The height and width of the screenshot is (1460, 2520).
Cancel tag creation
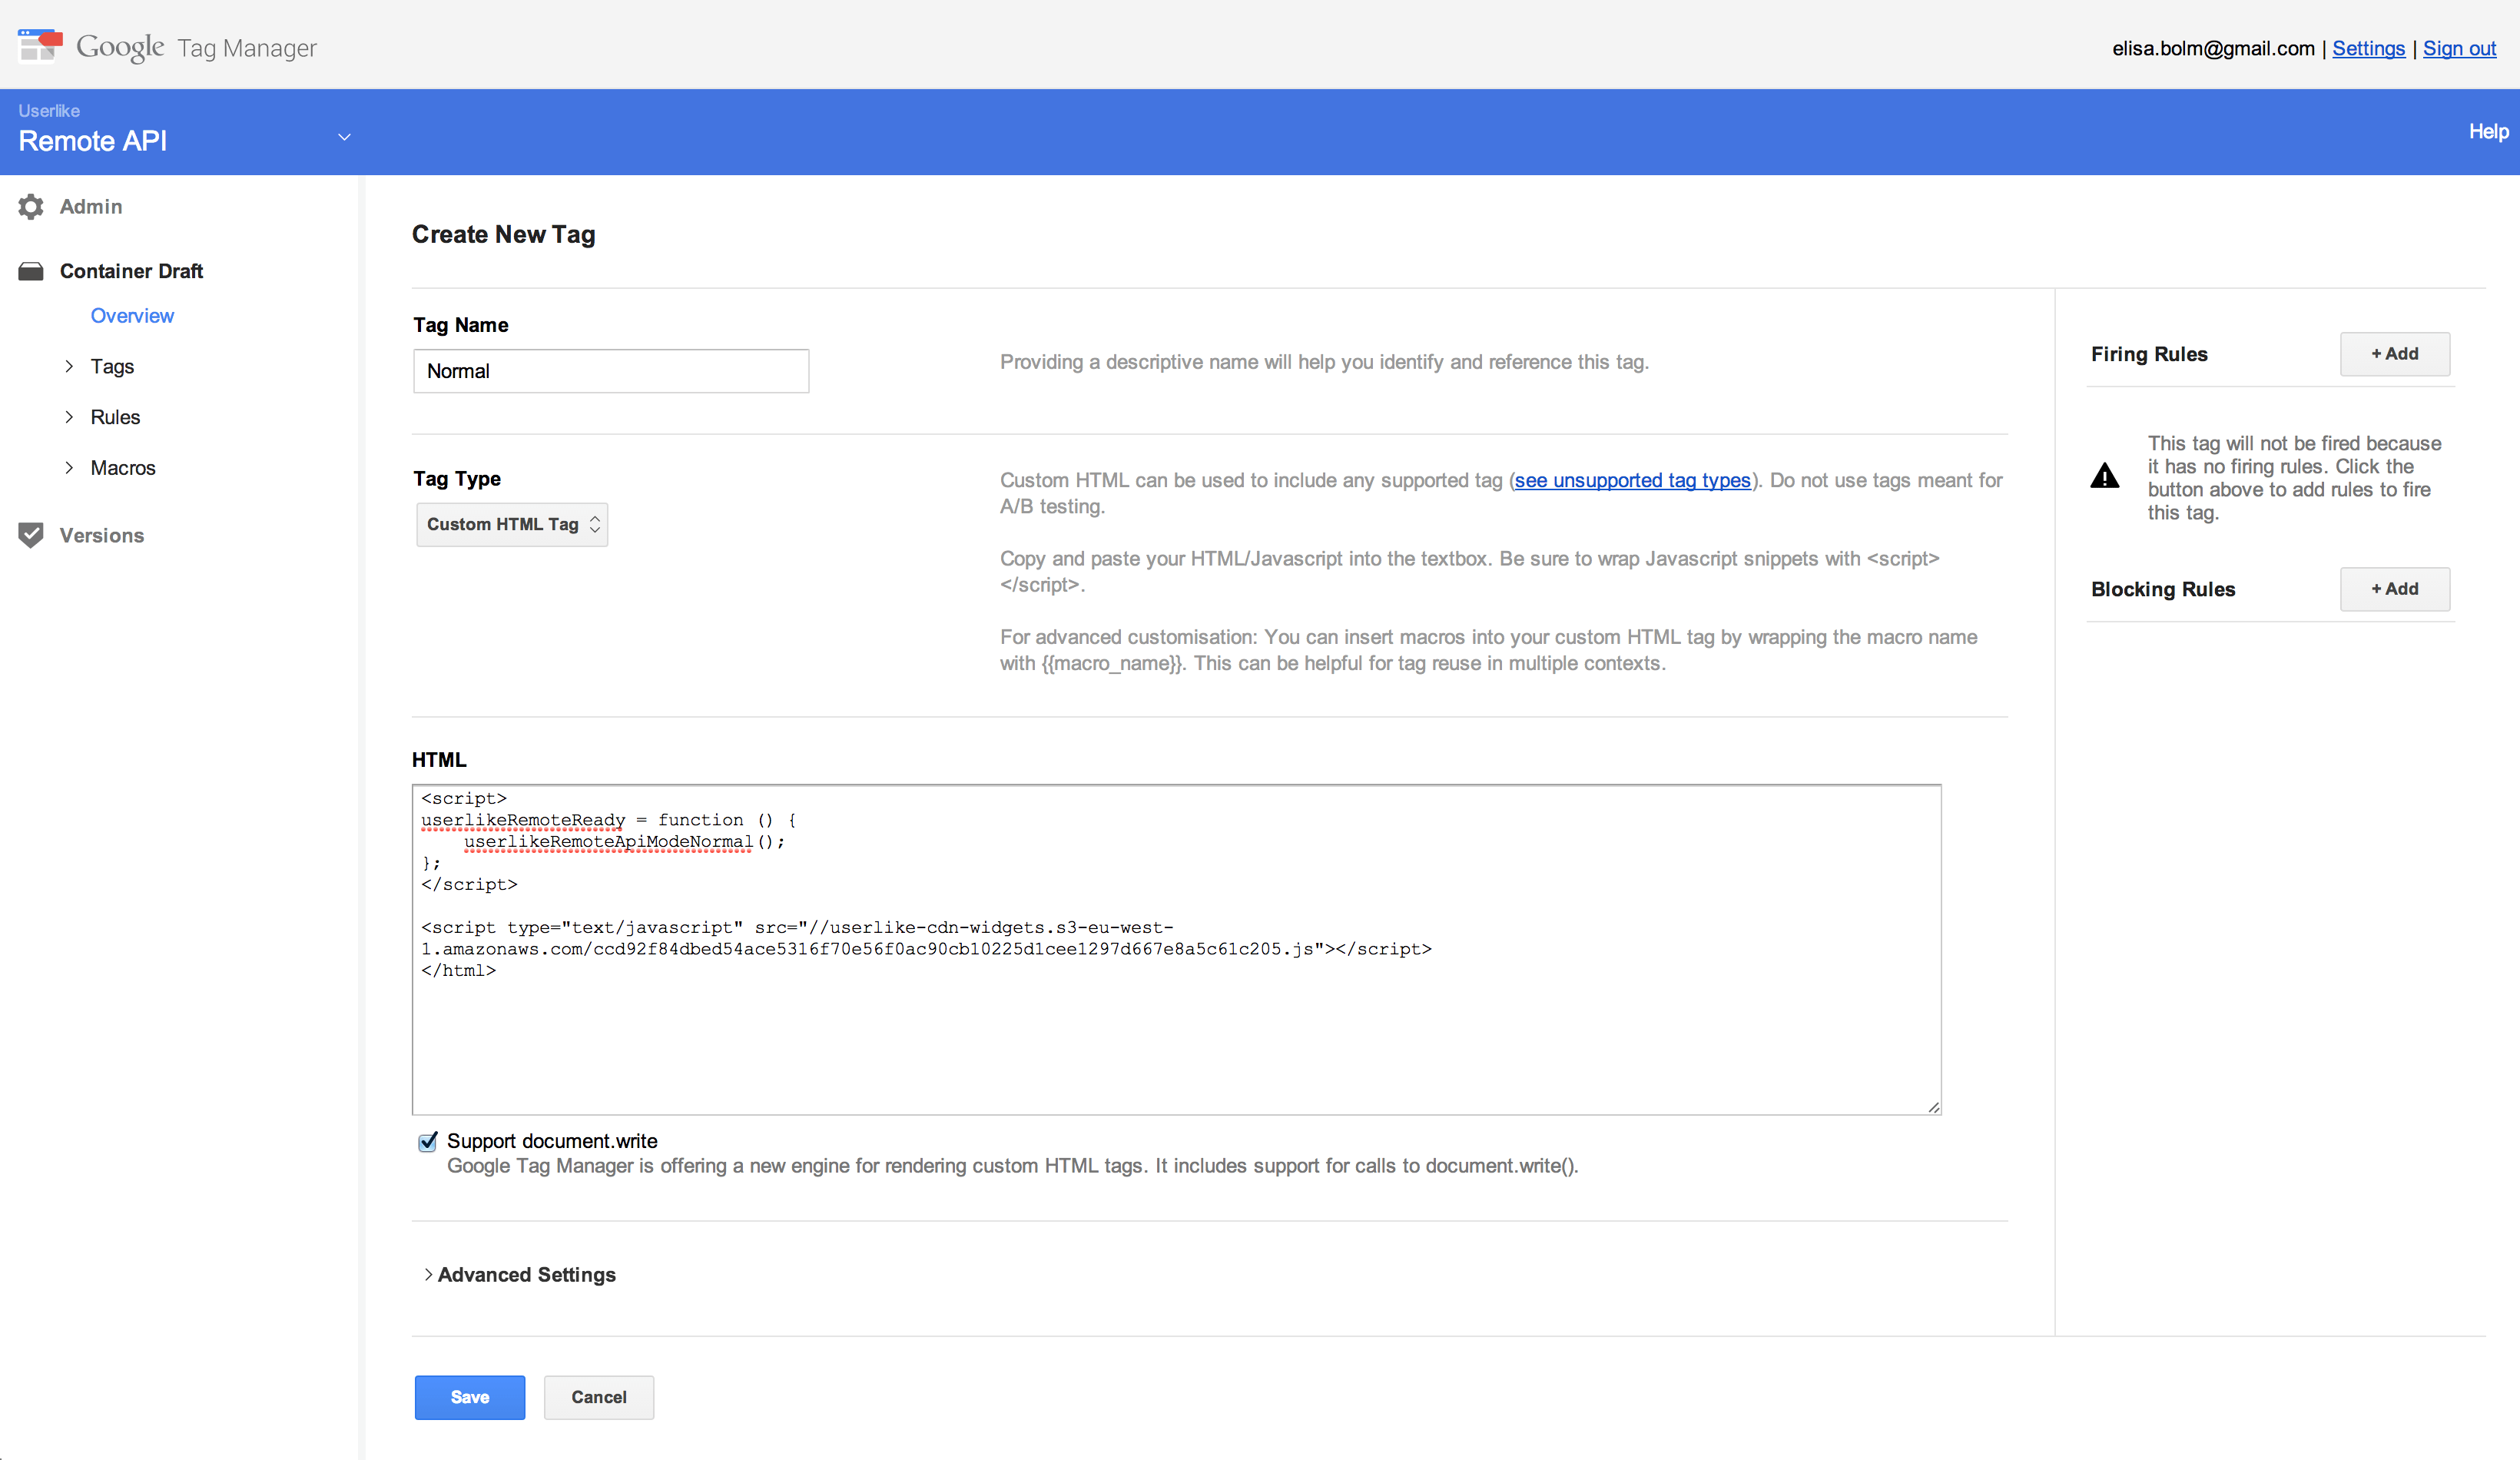coord(599,1397)
